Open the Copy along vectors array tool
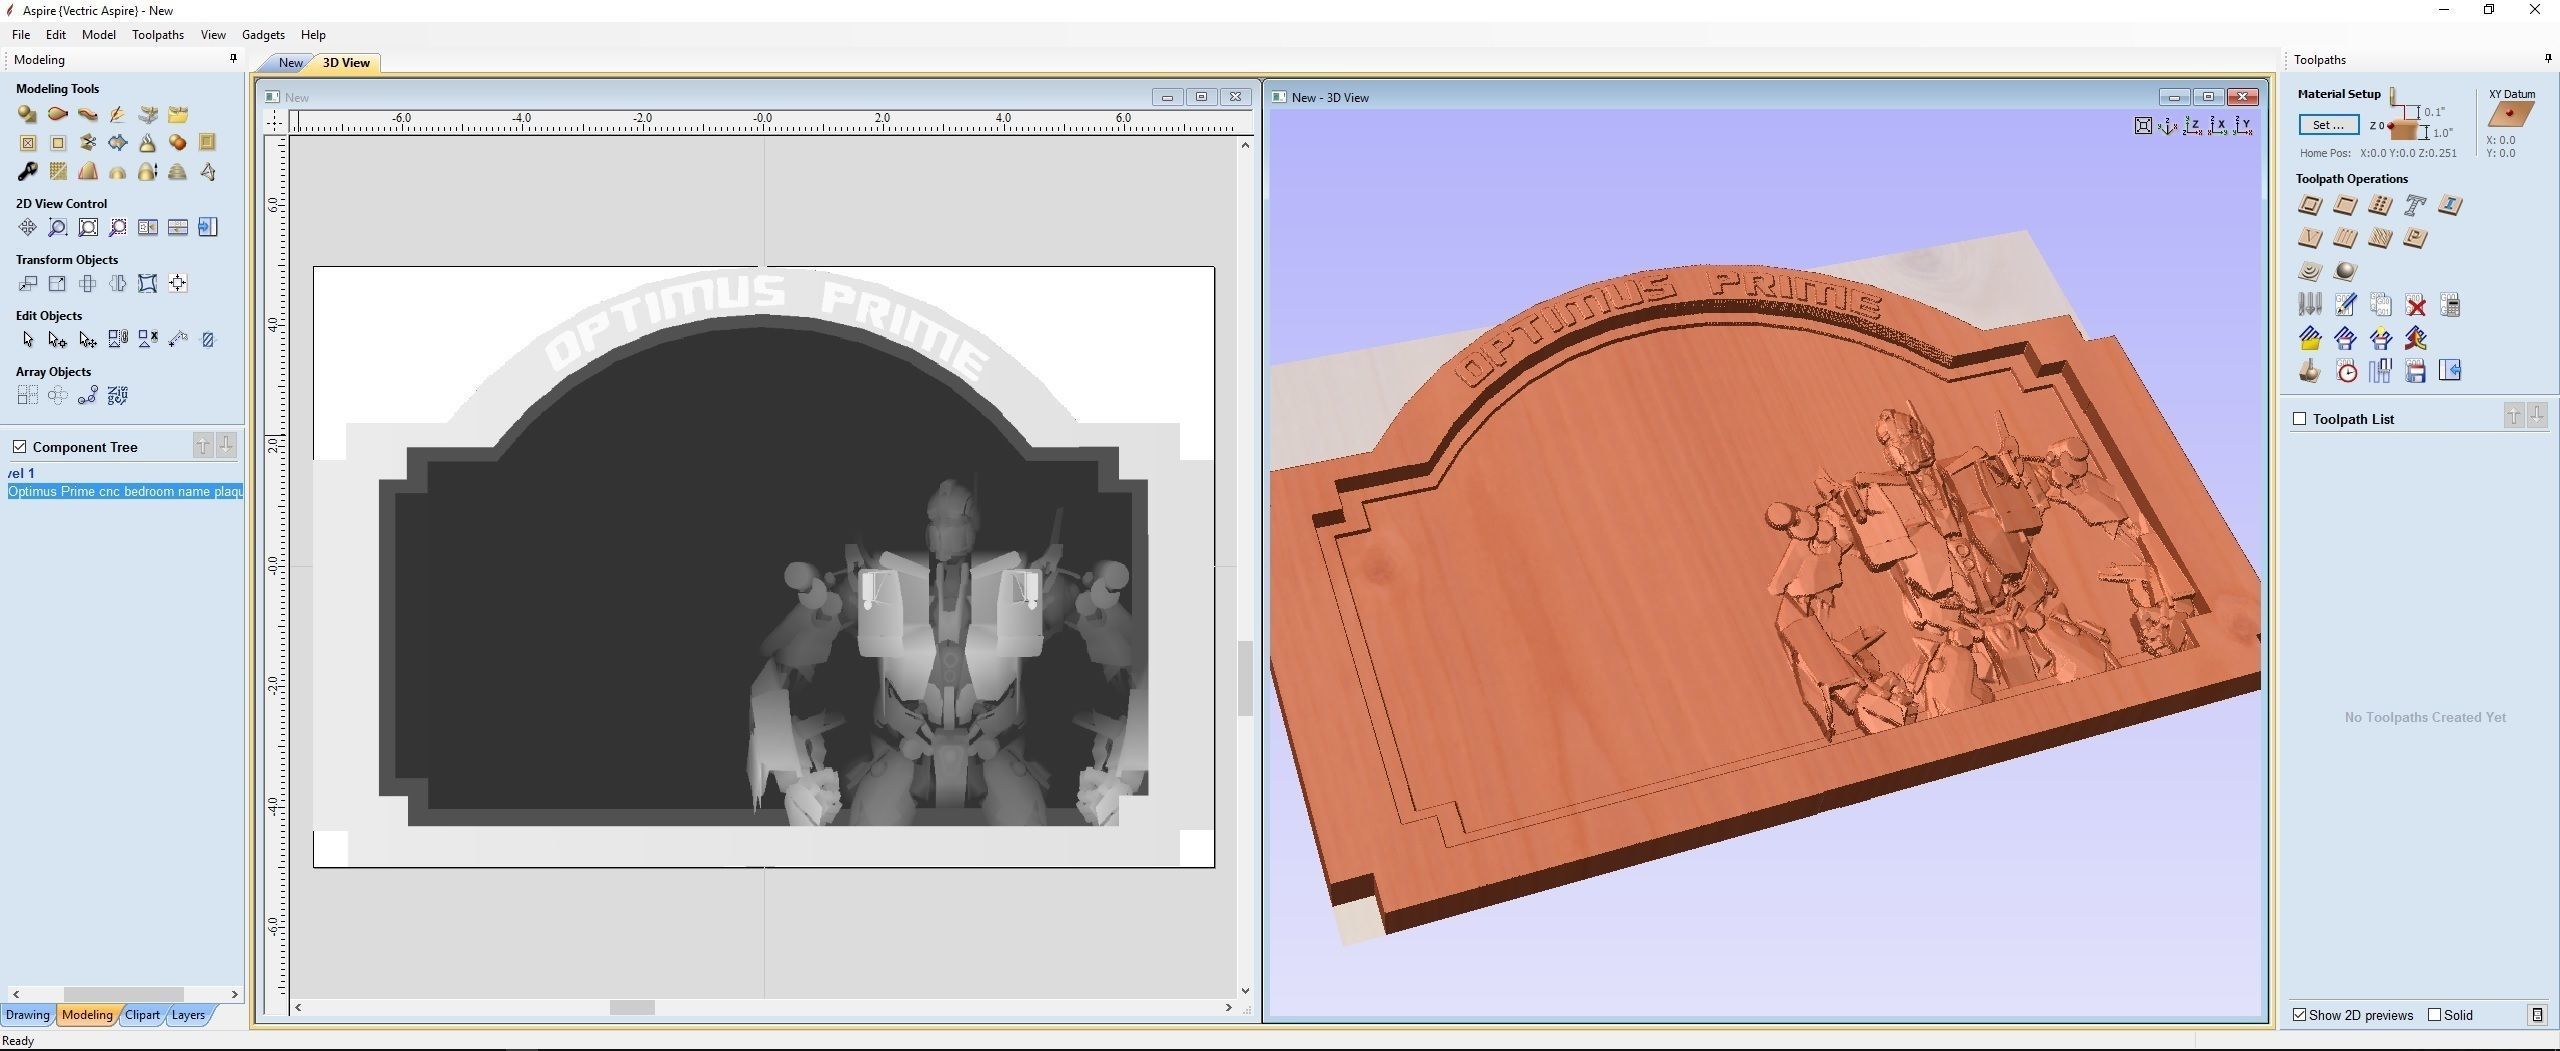Image resolution: width=2560 pixels, height=1051 pixels. click(x=88, y=396)
